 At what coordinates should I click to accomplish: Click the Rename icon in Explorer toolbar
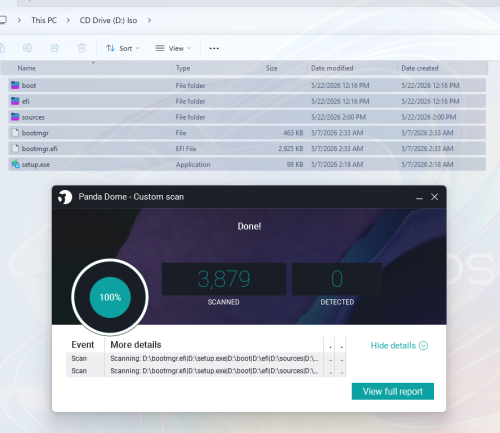[27, 48]
